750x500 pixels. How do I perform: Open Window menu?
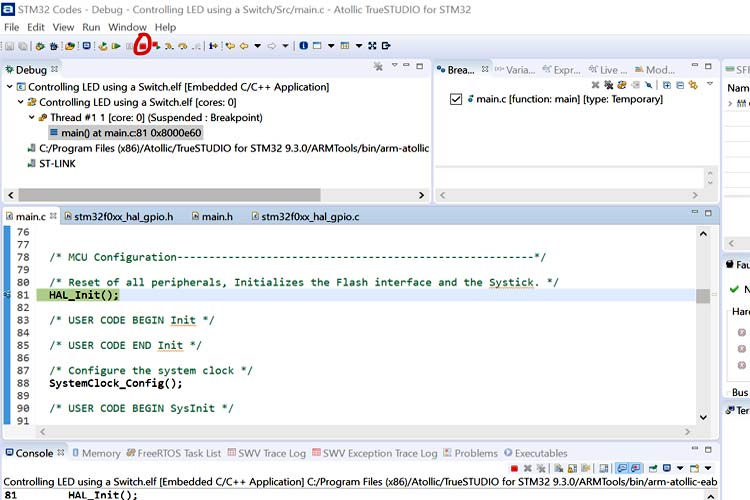coord(127,27)
